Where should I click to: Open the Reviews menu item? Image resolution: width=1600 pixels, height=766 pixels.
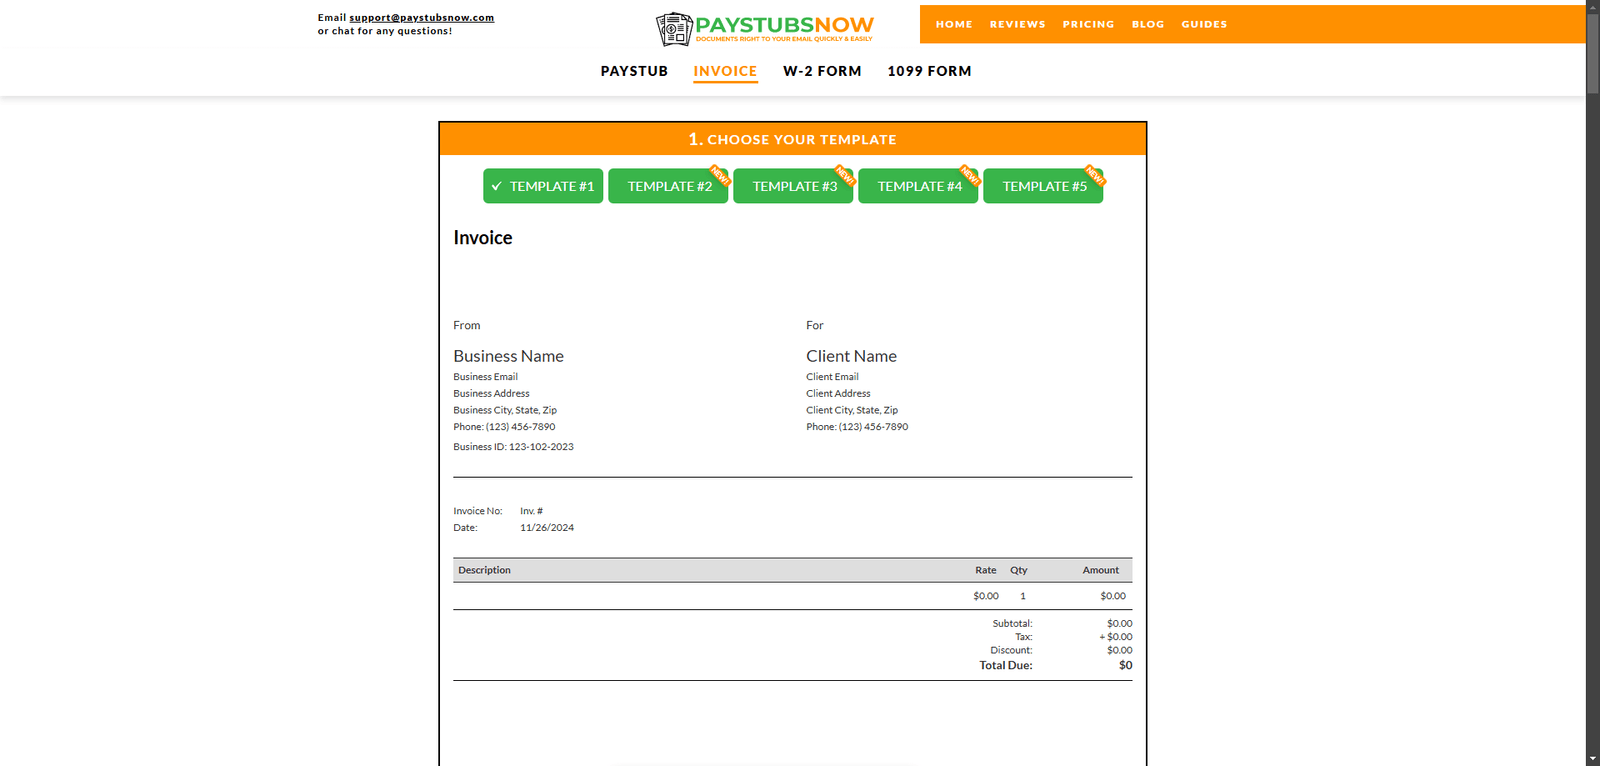pyautogui.click(x=1017, y=24)
